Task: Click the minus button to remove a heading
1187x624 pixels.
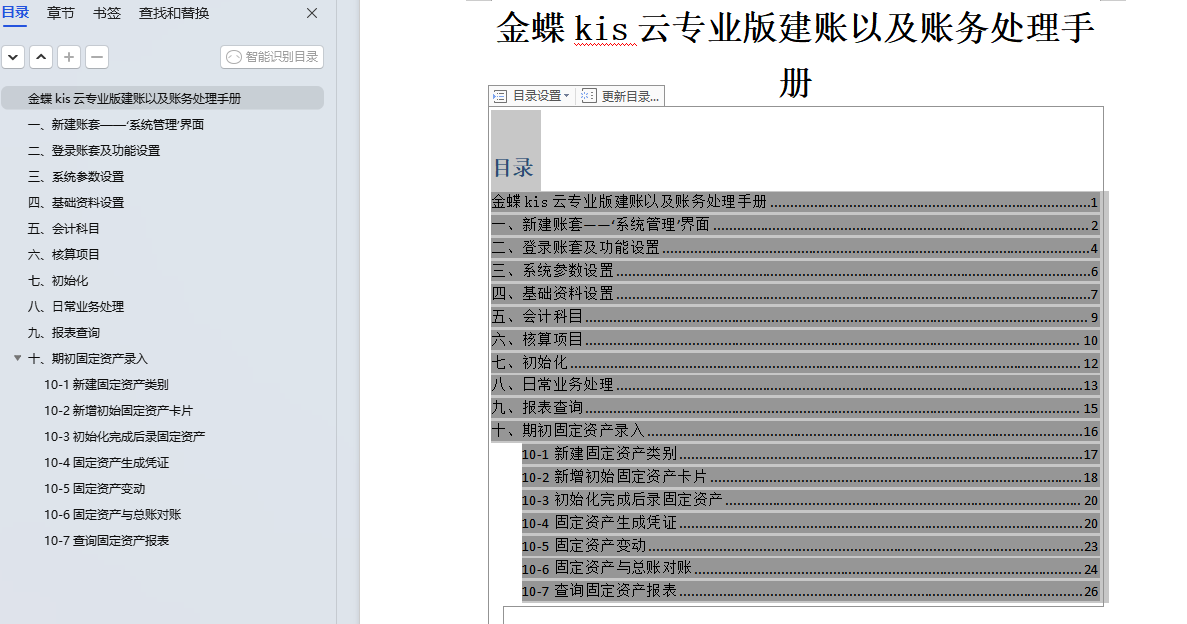Action: (97, 57)
